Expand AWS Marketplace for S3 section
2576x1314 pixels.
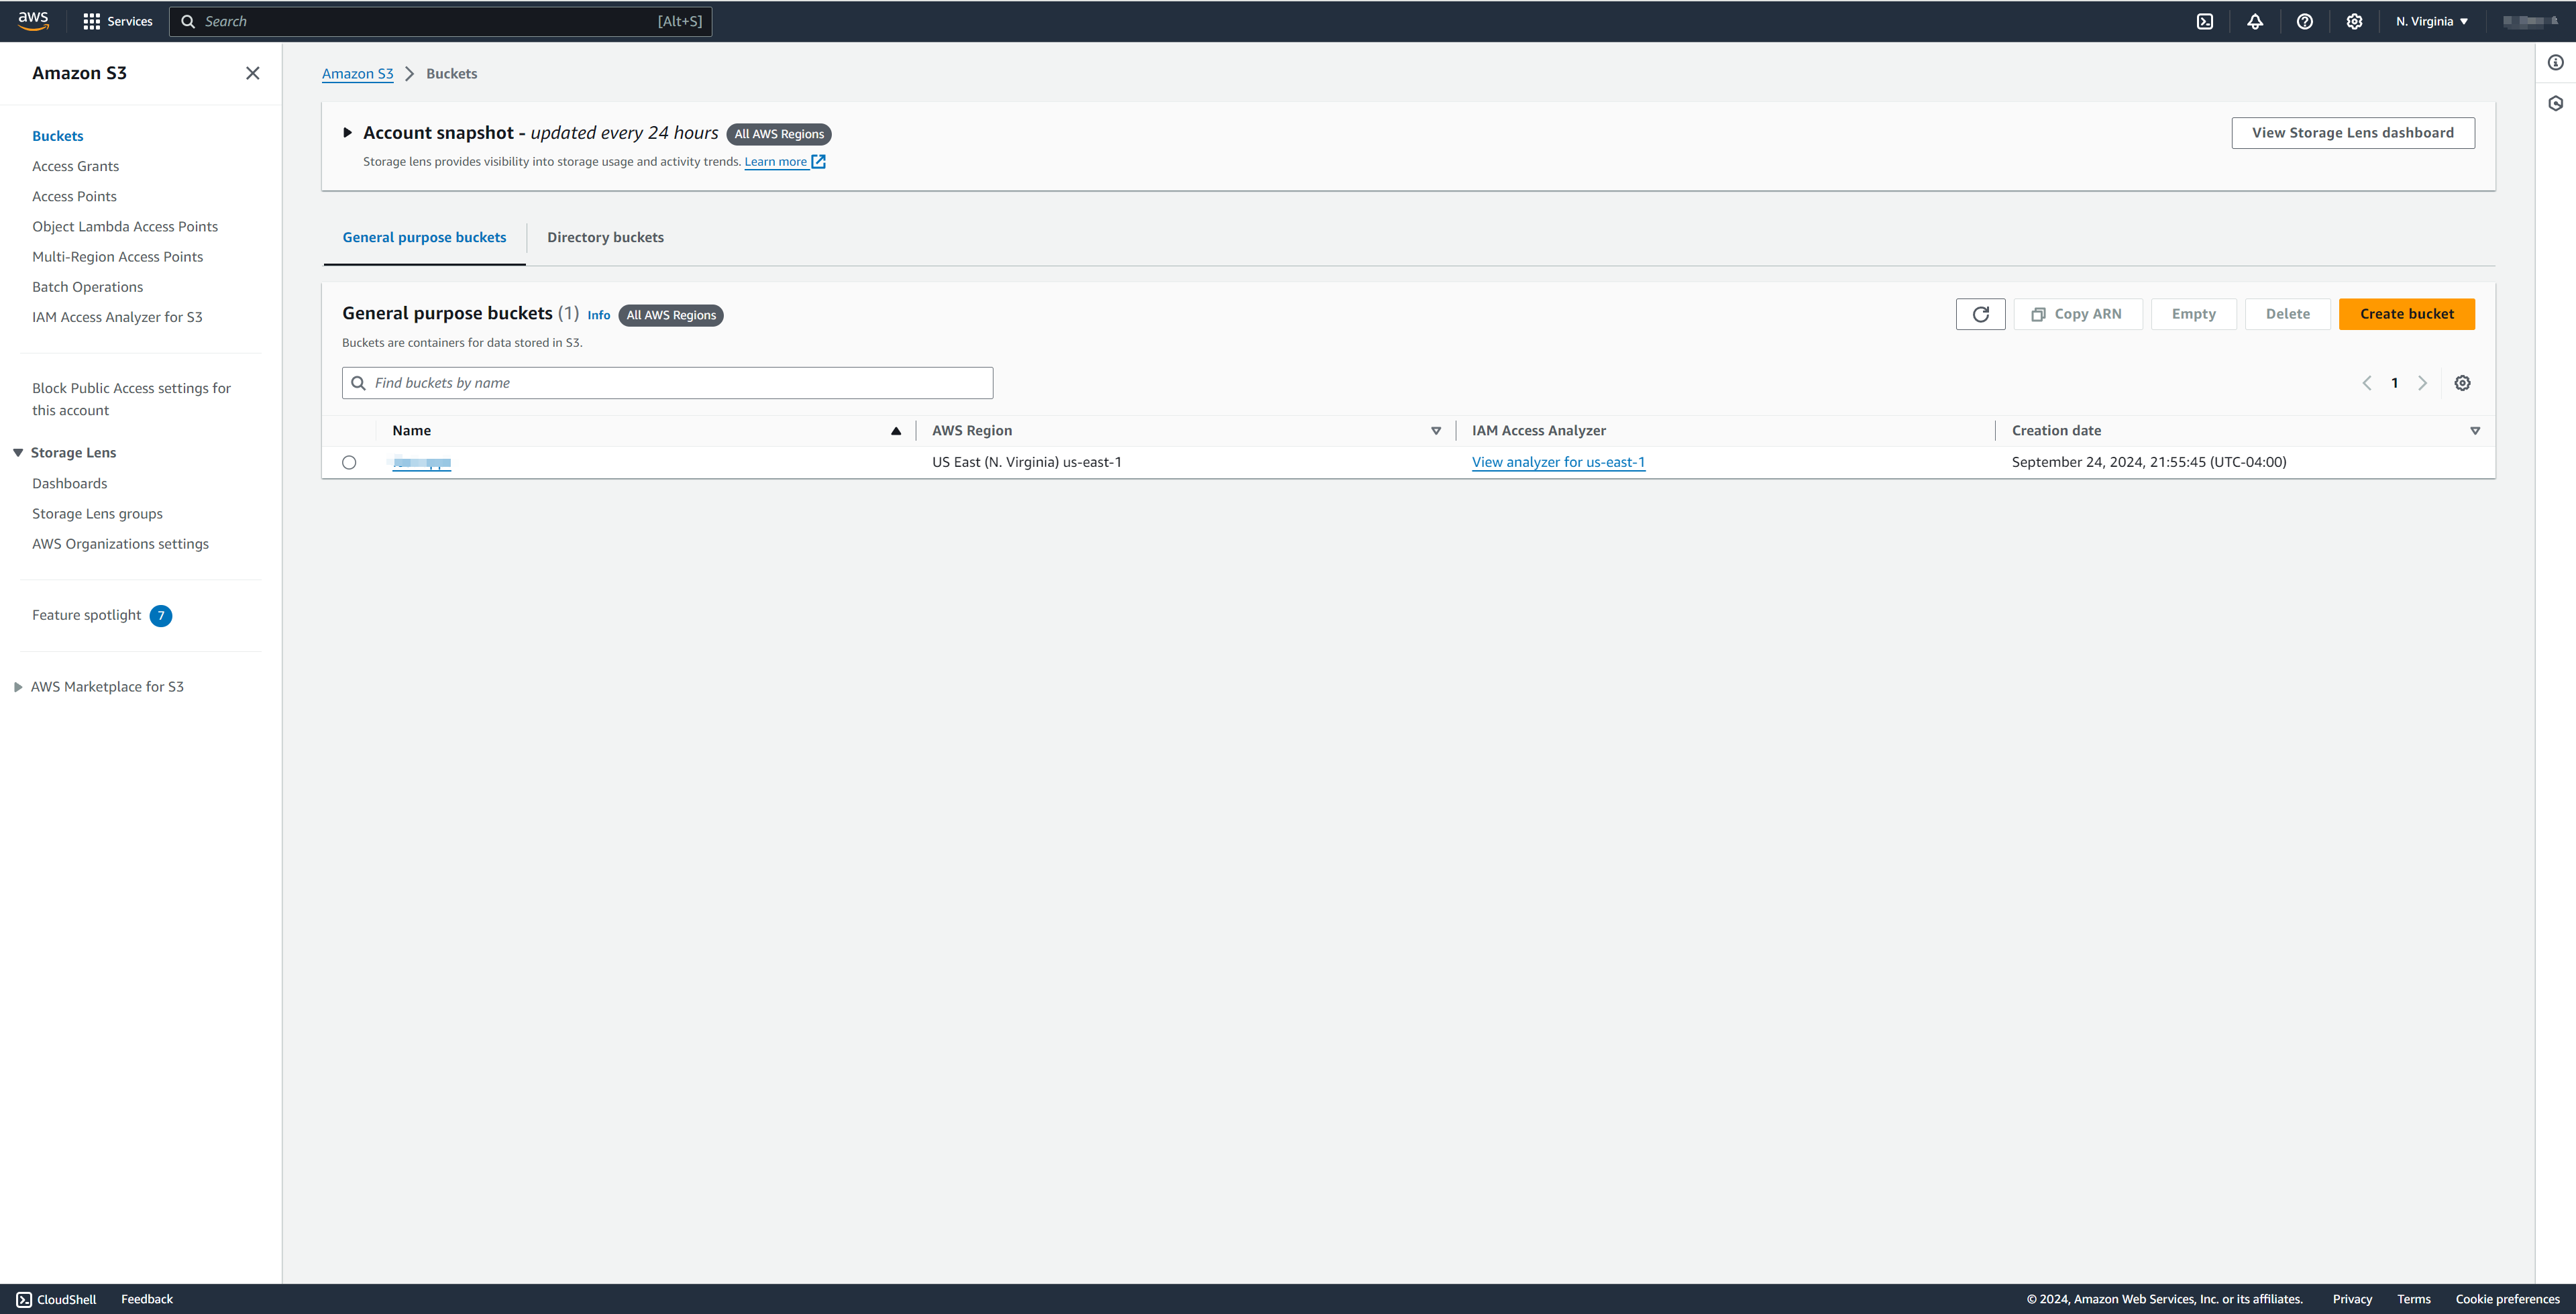18,687
